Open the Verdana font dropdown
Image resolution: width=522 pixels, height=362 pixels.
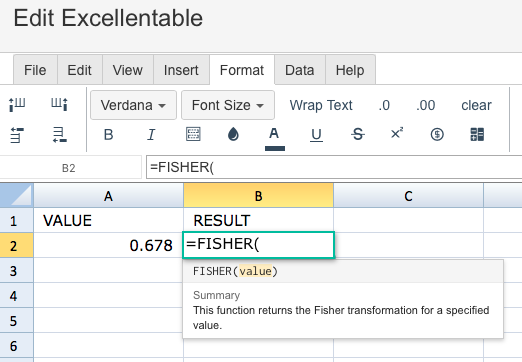coord(133,105)
